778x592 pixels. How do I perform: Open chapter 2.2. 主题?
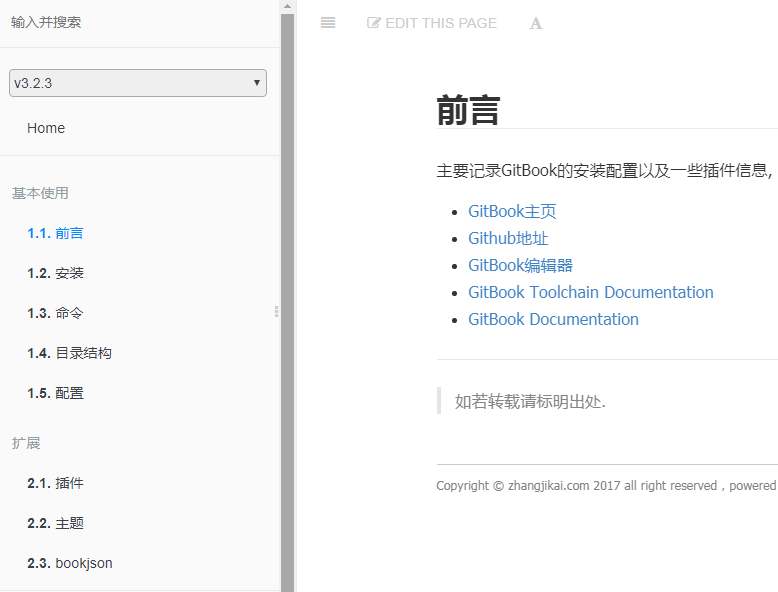[x=55, y=523]
